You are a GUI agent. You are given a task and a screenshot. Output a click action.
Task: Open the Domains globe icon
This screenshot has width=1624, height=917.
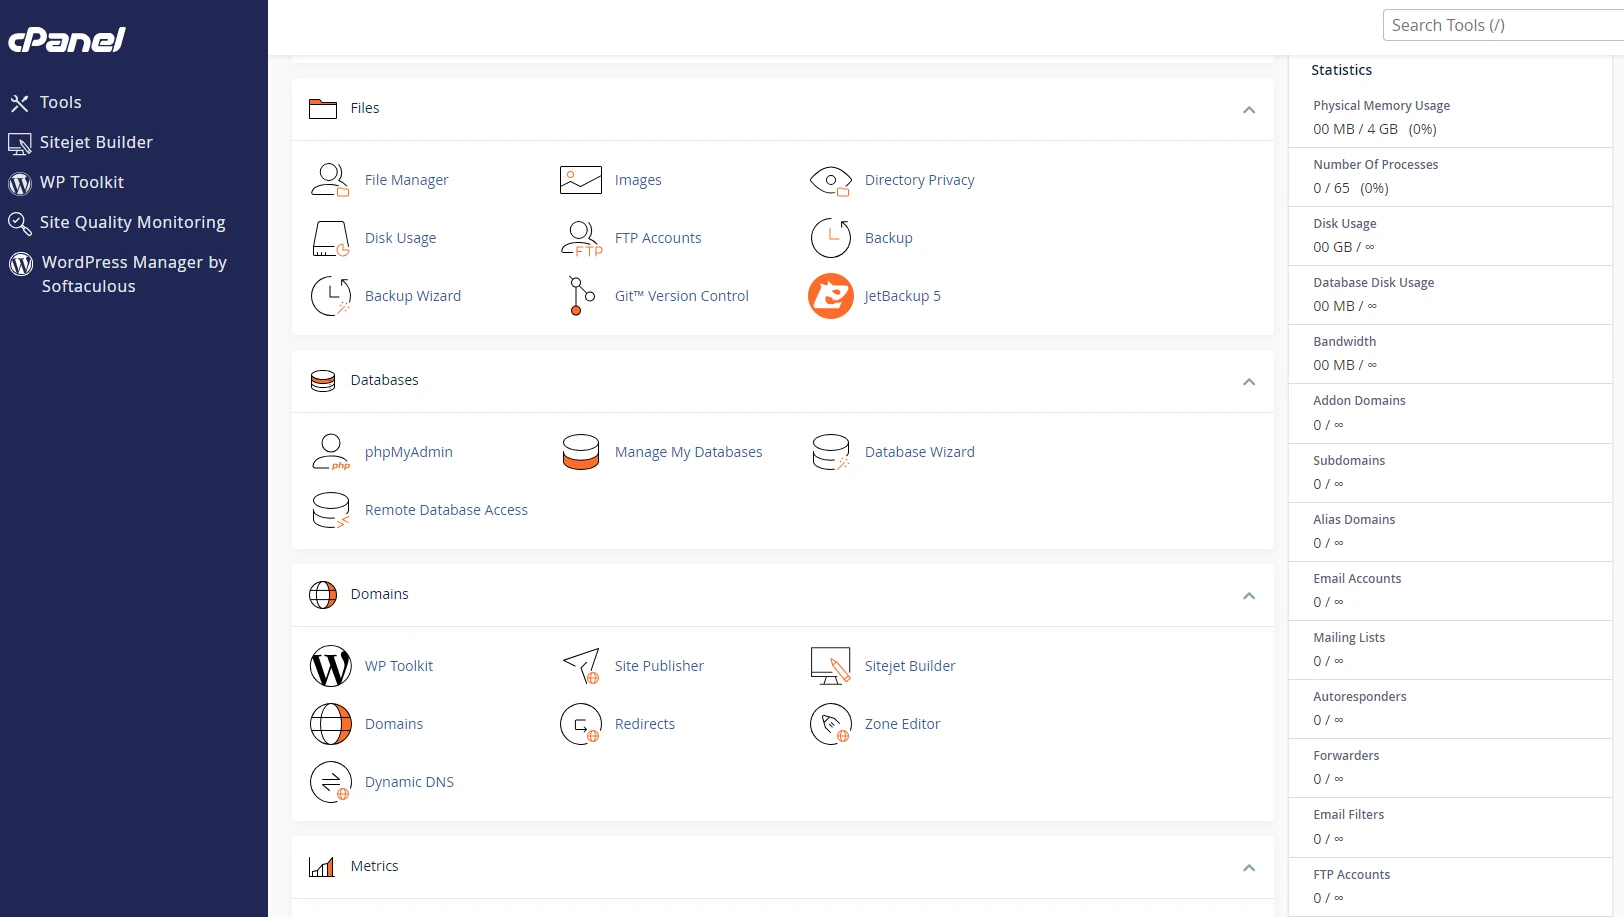pyautogui.click(x=330, y=724)
